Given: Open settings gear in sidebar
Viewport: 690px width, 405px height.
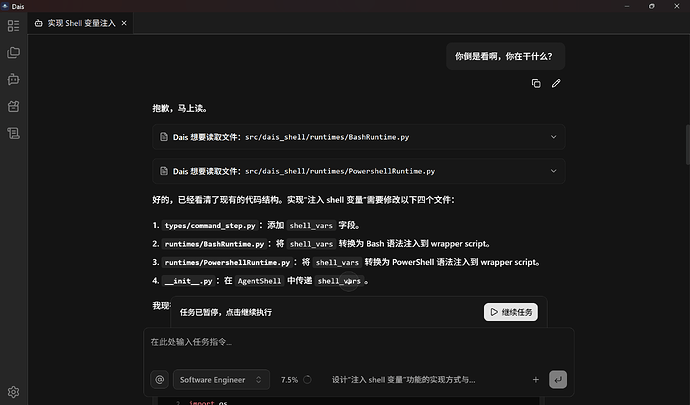Looking at the screenshot, I should click(x=14, y=392).
